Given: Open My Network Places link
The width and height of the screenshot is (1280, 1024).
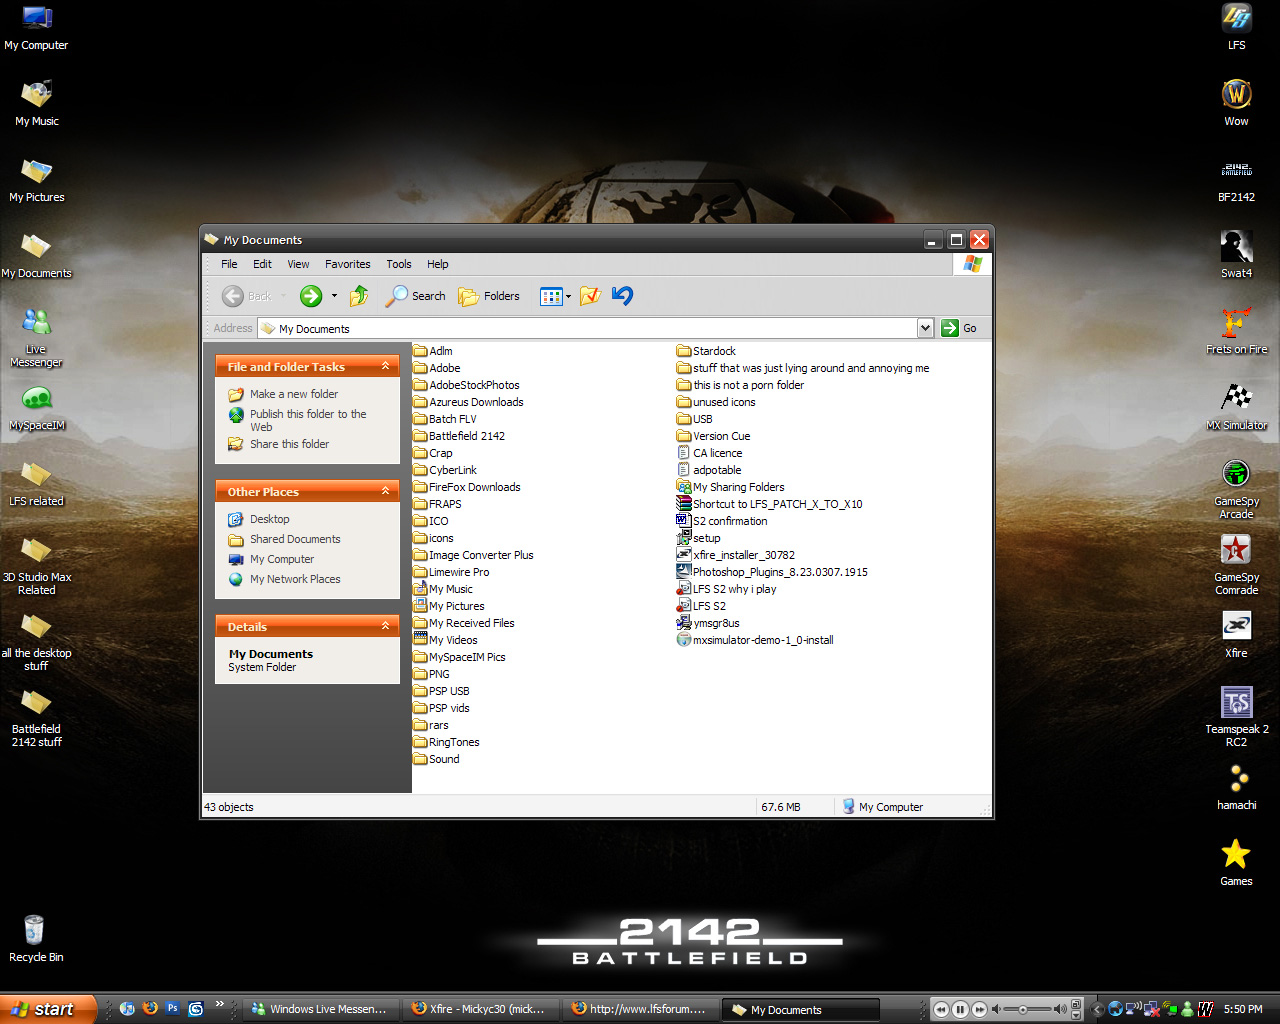Looking at the screenshot, I should point(295,579).
